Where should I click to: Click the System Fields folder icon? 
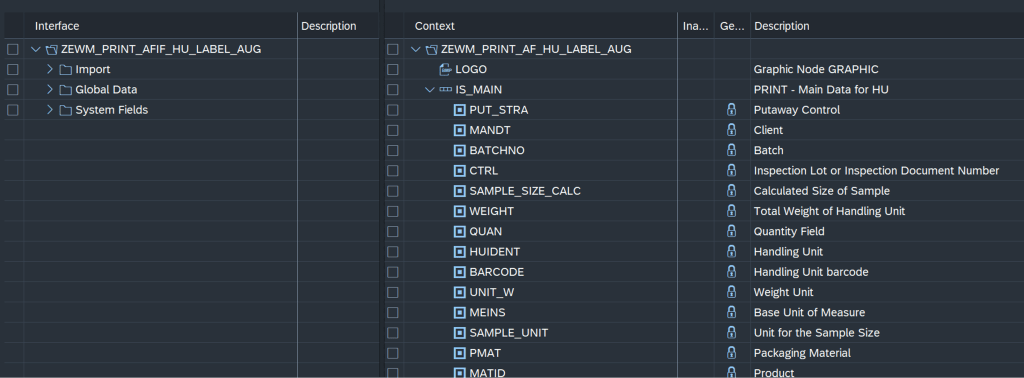[65, 110]
